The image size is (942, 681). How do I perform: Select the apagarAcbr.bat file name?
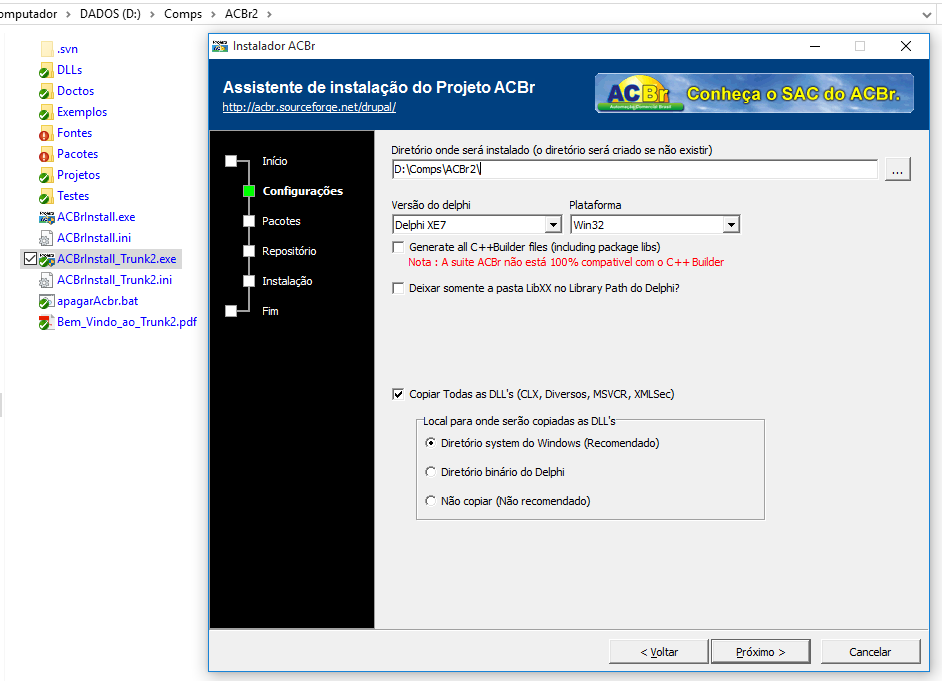[97, 301]
